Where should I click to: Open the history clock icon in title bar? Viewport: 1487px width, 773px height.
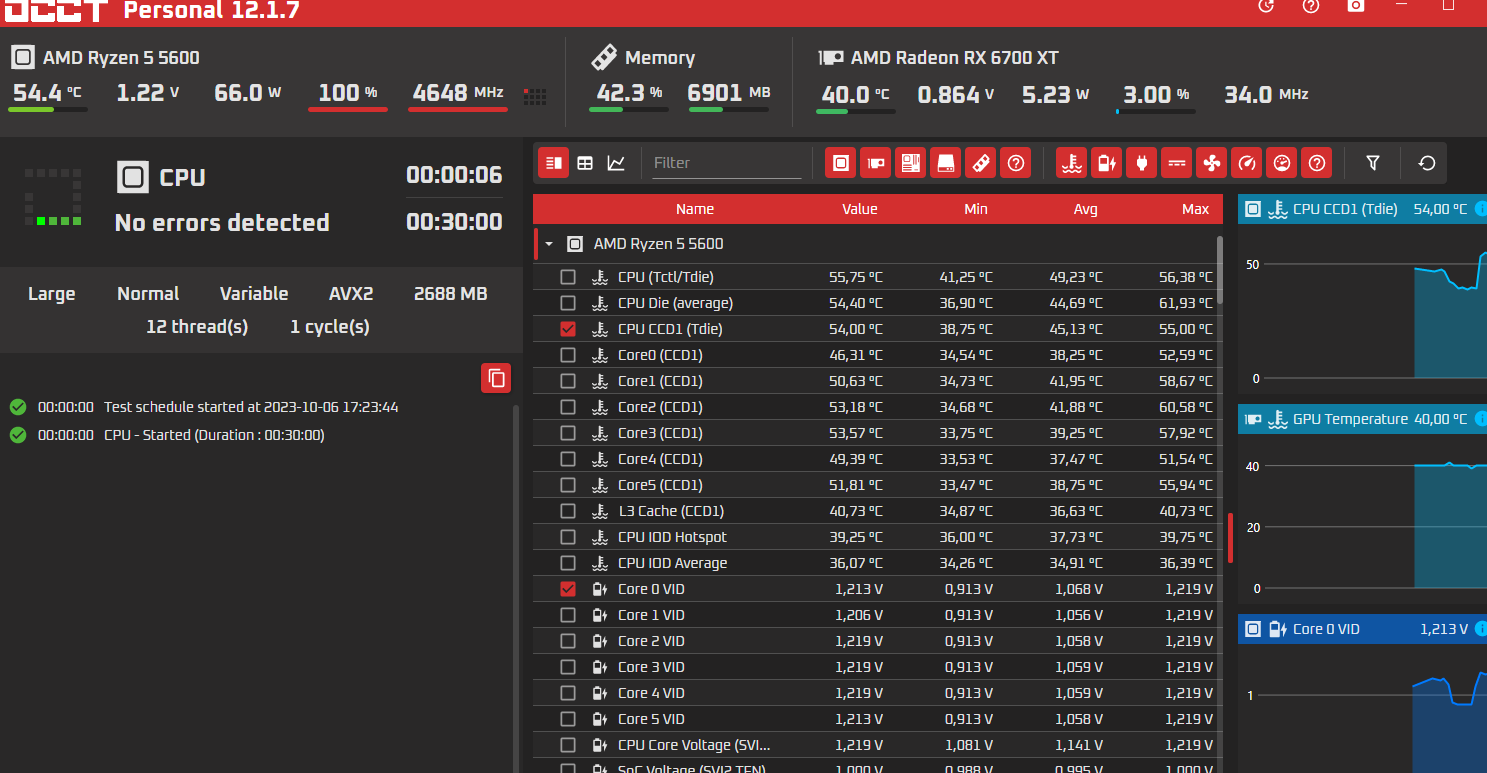click(x=1266, y=6)
